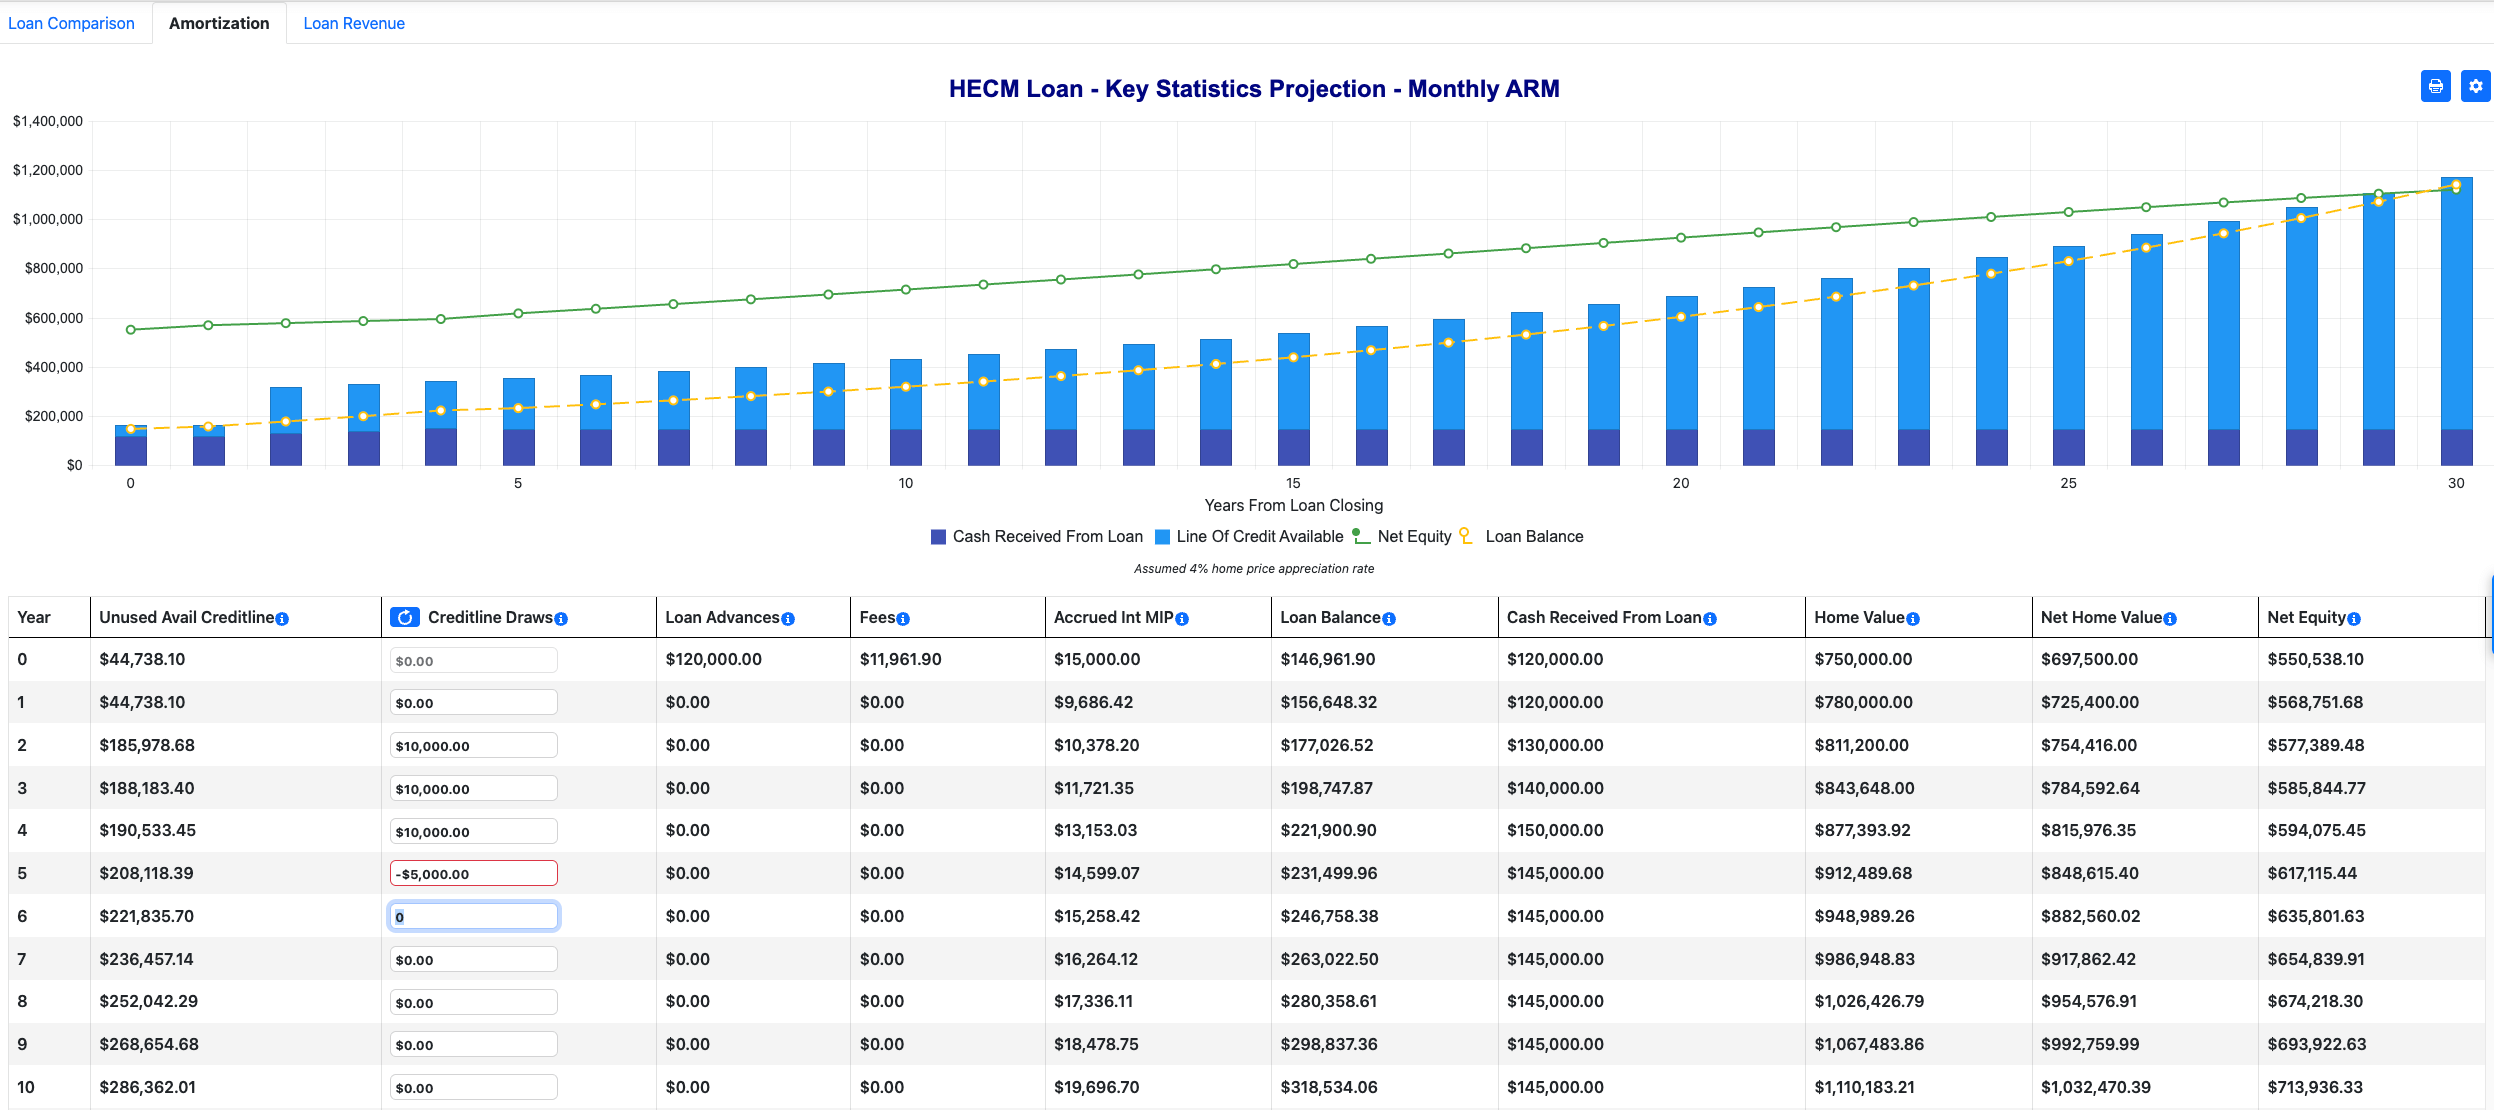Open the Loan Revenue tab

pos(354,23)
